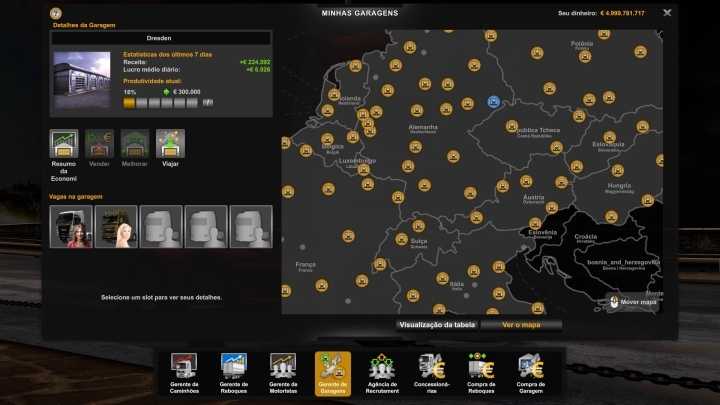This screenshot has width=720, height=405.
Task: Click garage marker directly above Eslováquia label
Action: coord(609,137)
